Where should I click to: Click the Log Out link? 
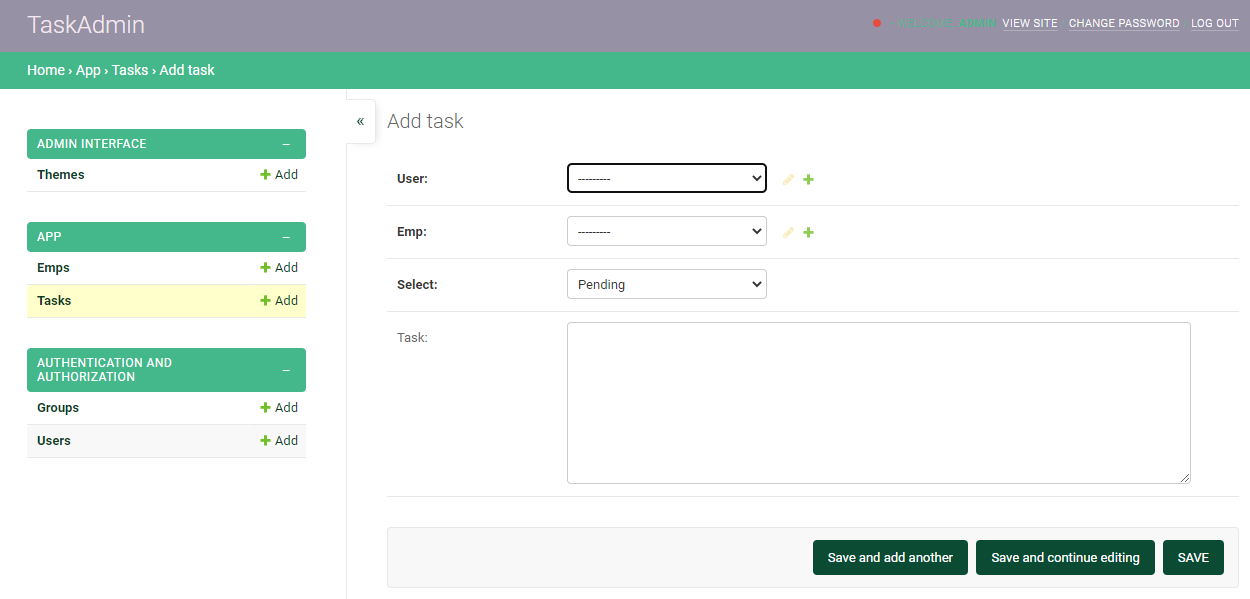pyautogui.click(x=1215, y=23)
